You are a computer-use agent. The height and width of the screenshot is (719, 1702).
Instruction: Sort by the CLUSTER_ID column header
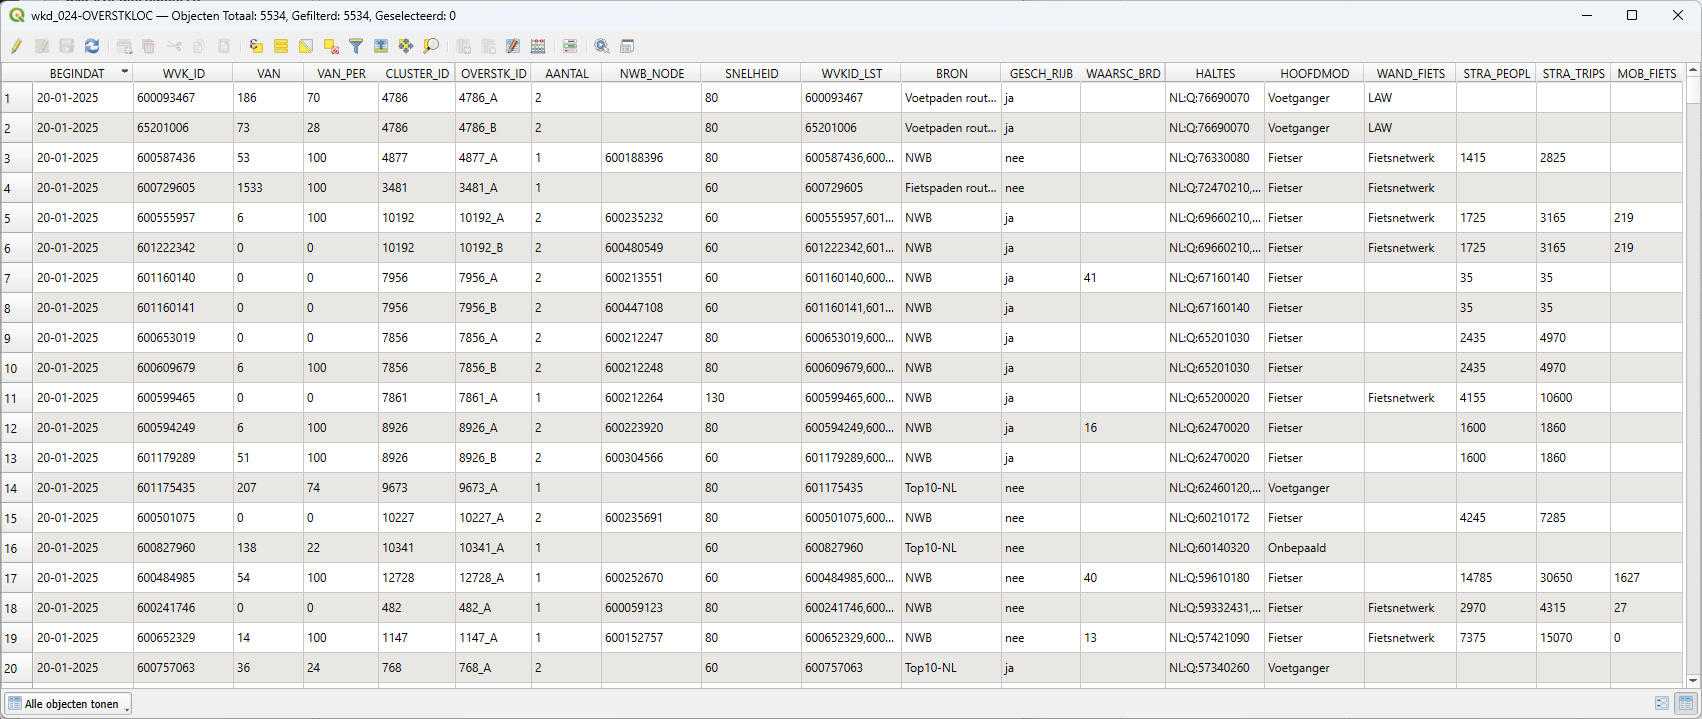[x=417, y=73]
